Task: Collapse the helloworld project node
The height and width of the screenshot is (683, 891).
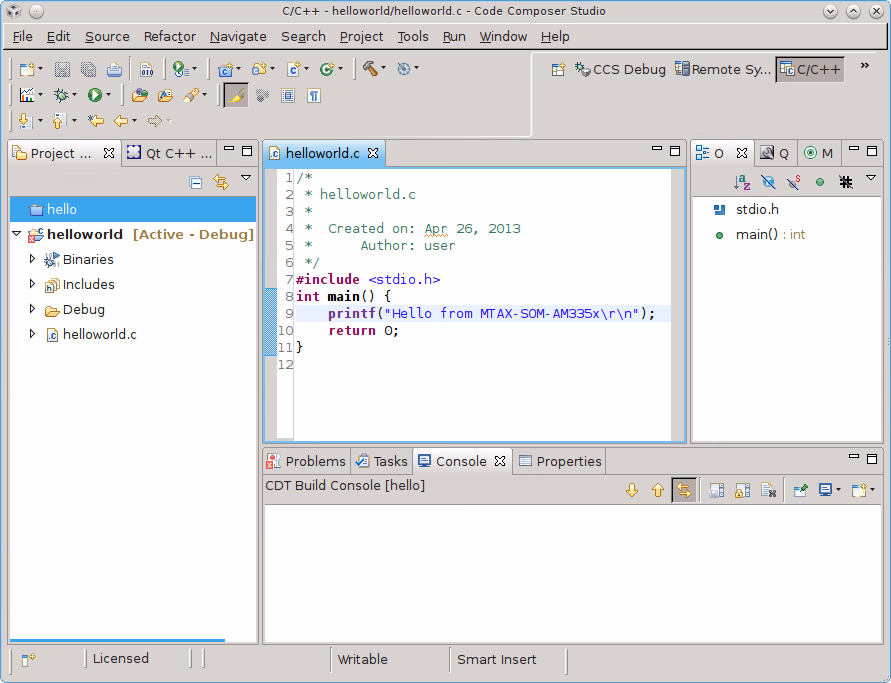Action: point(16,234)
